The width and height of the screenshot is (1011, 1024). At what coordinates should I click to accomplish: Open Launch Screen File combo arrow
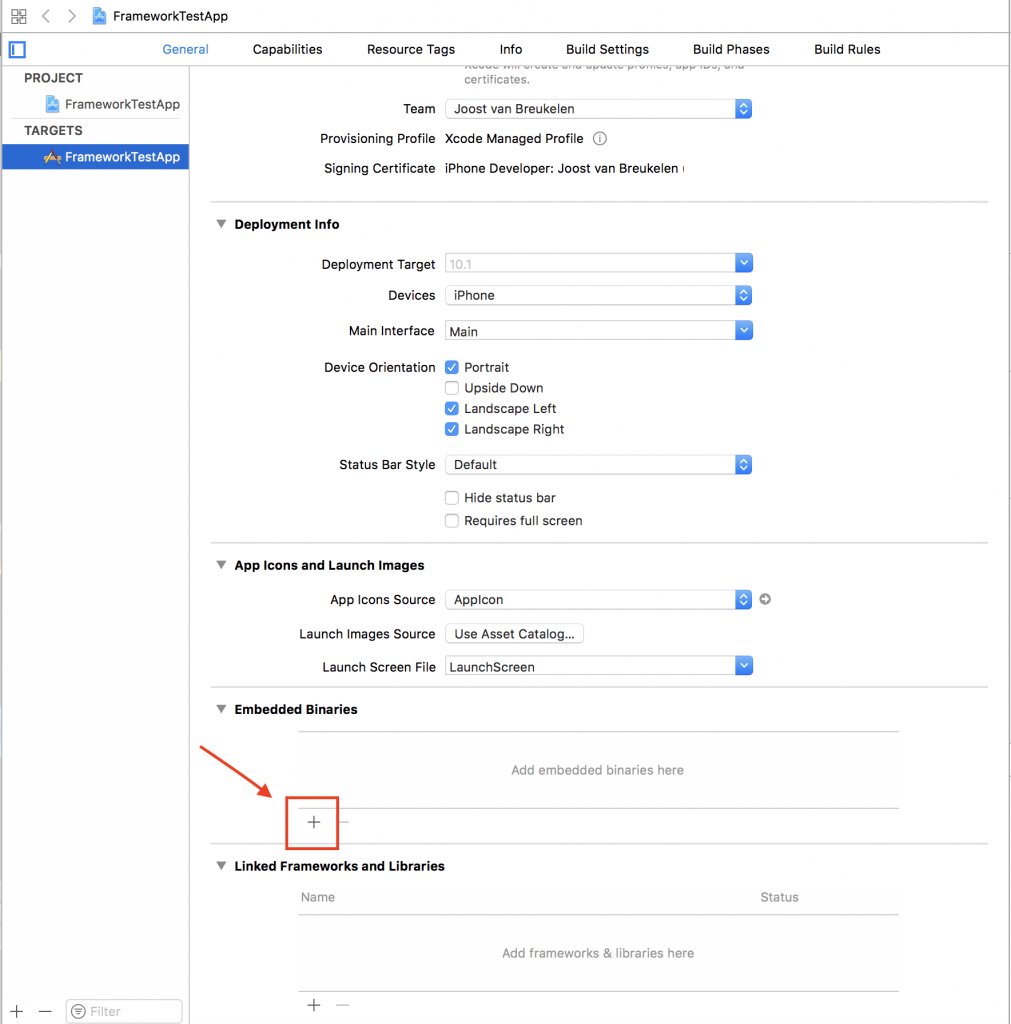pos(743,666)
